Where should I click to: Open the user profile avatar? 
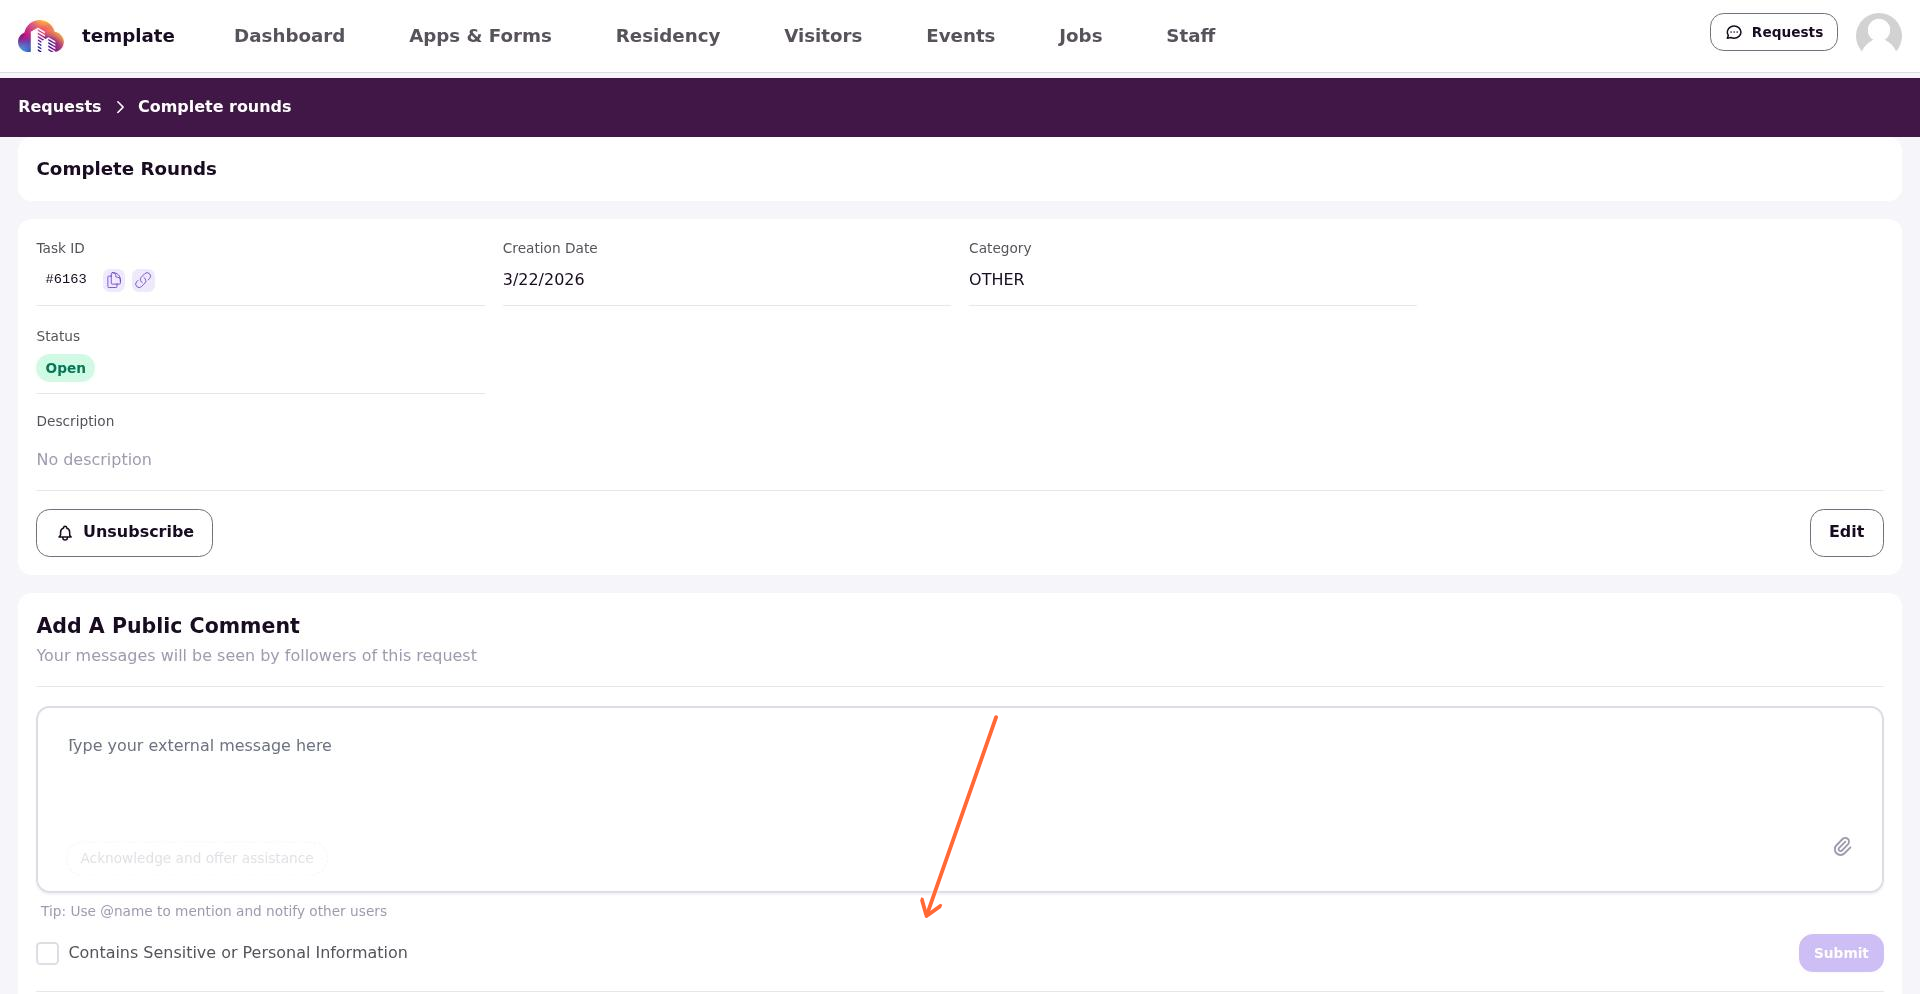coord(1878,36)
